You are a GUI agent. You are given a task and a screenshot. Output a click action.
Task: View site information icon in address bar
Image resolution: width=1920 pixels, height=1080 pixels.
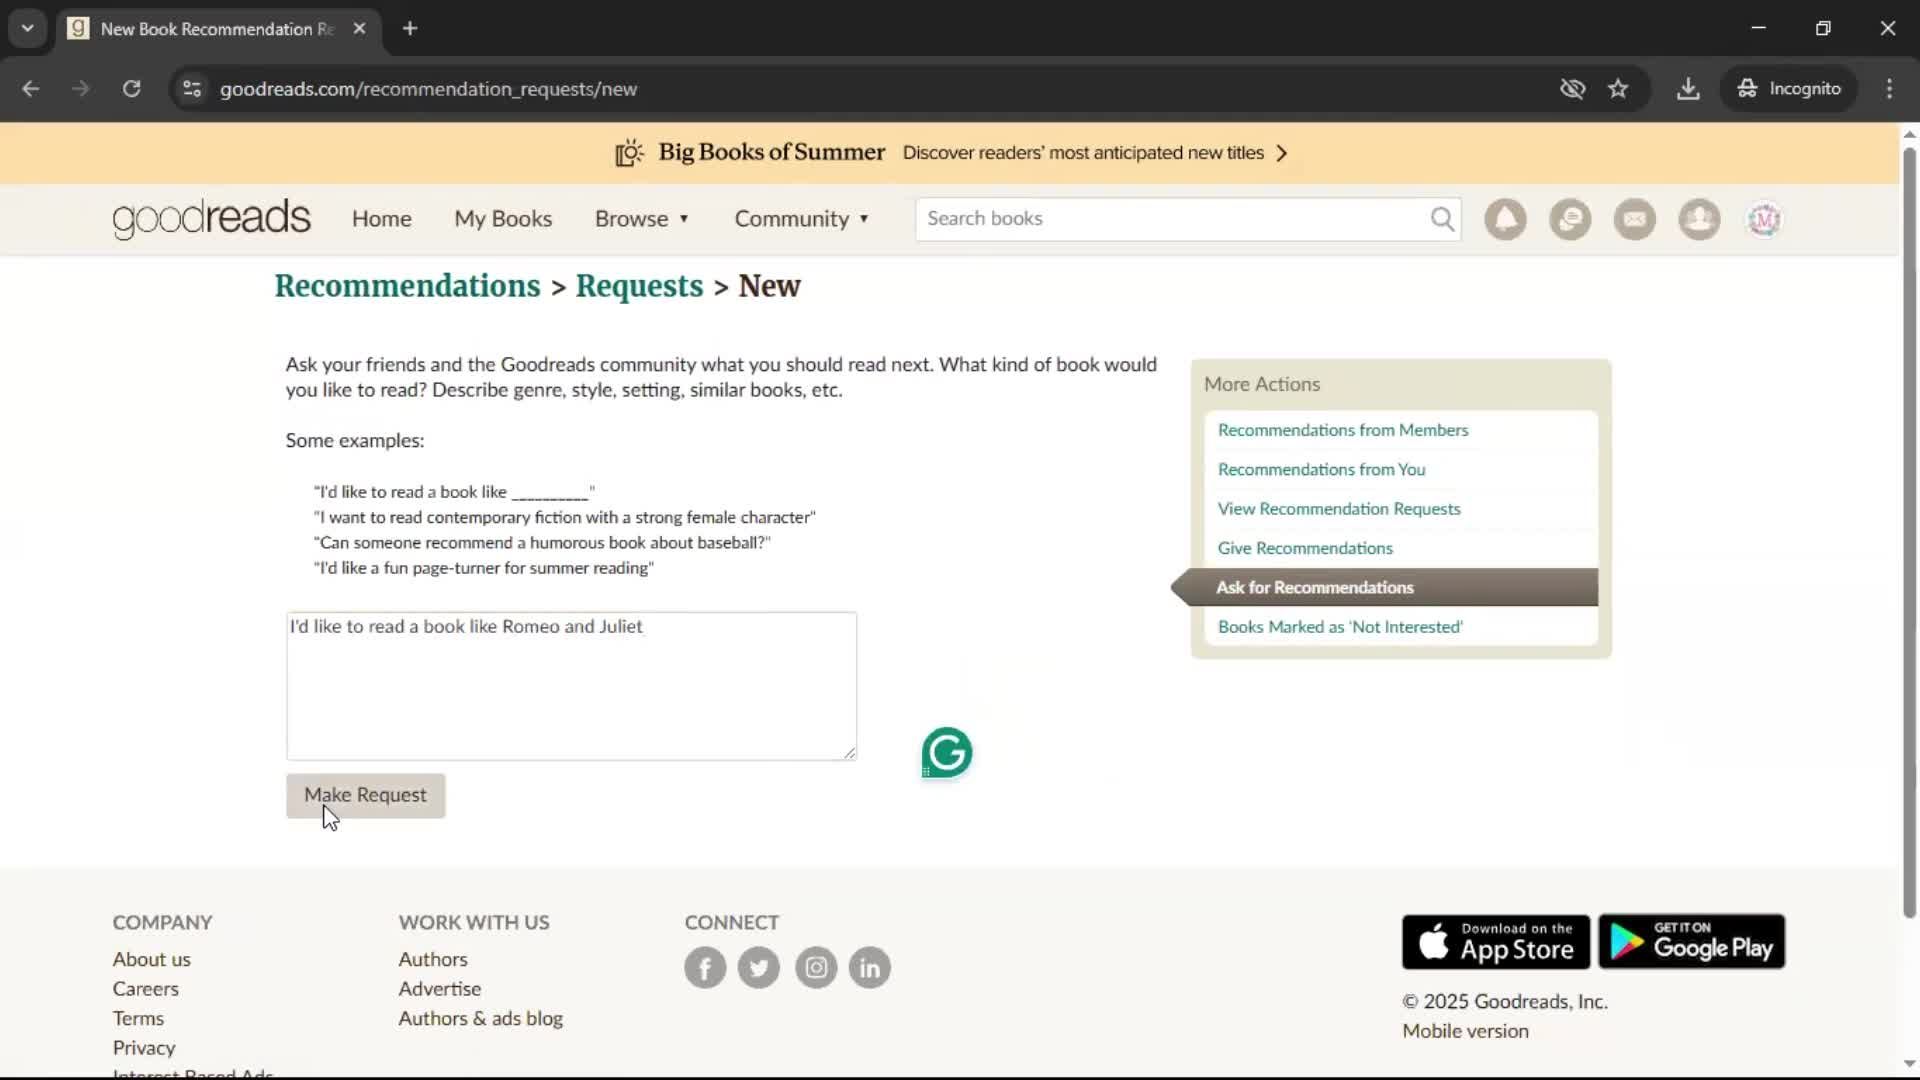192,89
